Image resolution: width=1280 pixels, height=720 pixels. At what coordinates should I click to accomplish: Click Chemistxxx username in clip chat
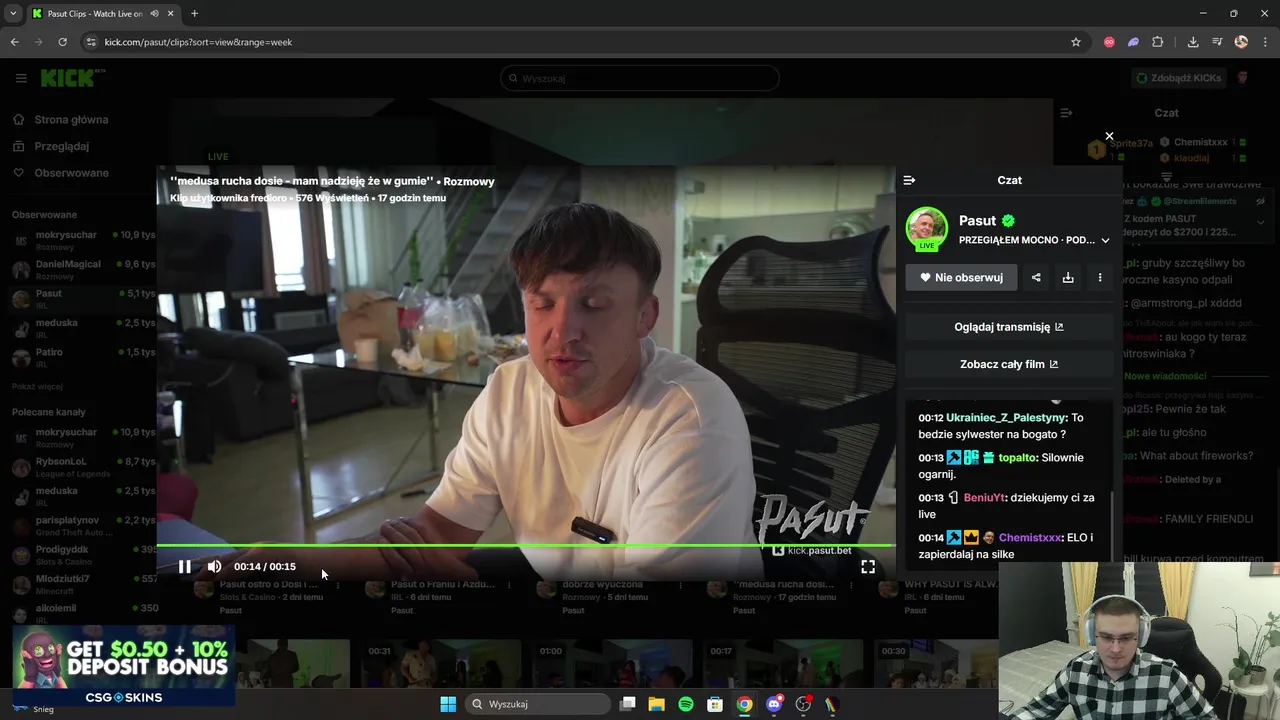point(1029,537)
